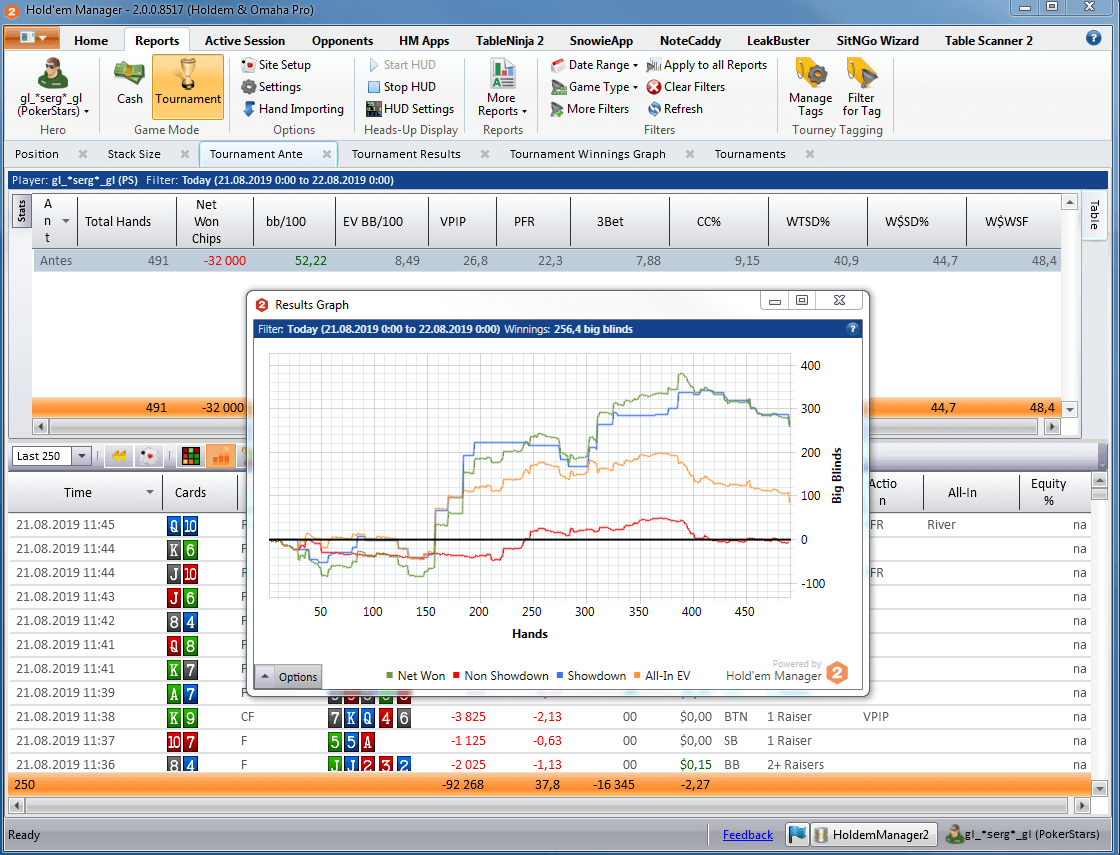Open the Last 250 hands dropdown
Screen dimensions: 1120x855
[x=82, y=456]
